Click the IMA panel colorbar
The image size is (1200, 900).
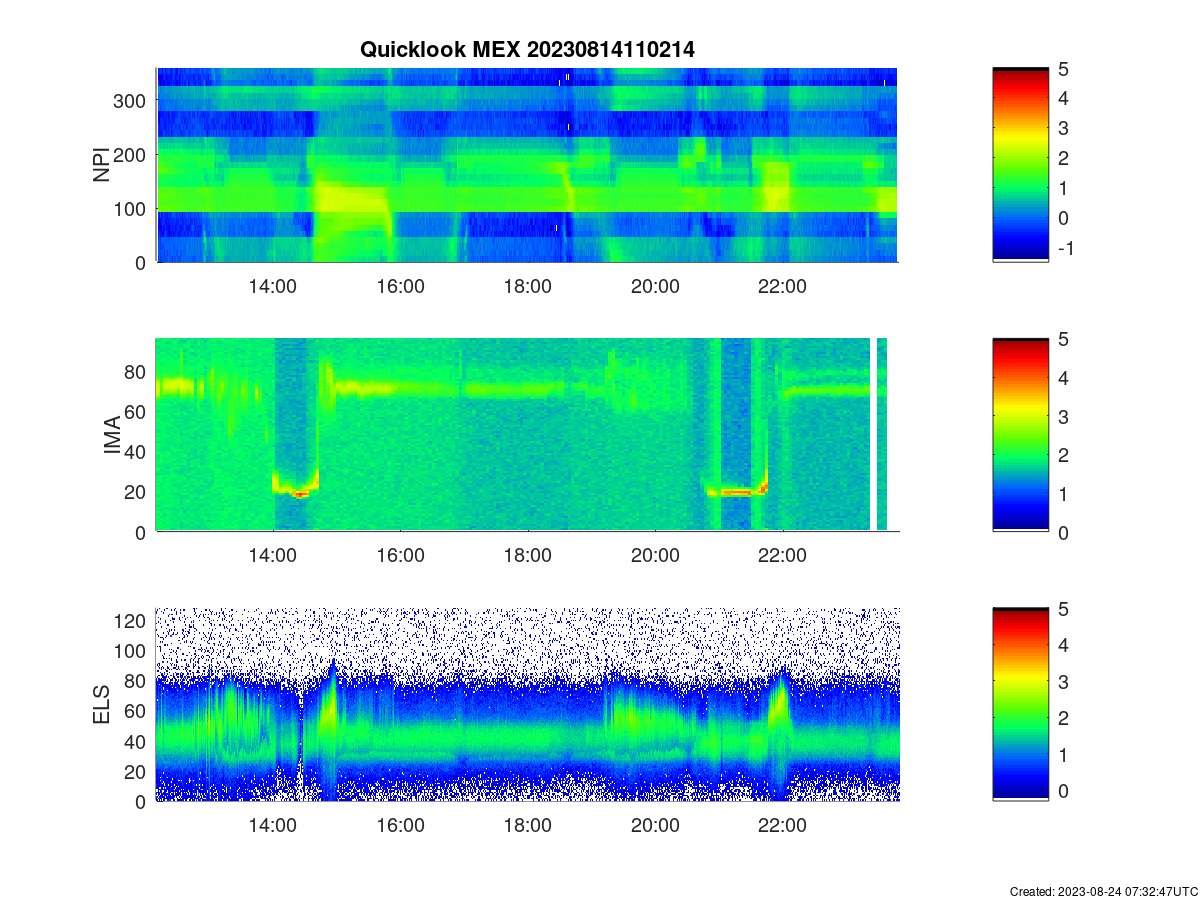coord(1020,435)
